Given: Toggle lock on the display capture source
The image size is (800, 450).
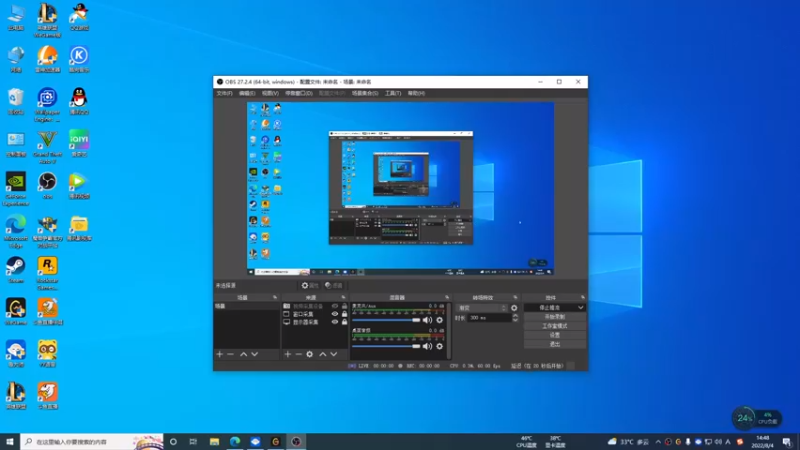Looking at the screenshot, I should coord(344,322).
